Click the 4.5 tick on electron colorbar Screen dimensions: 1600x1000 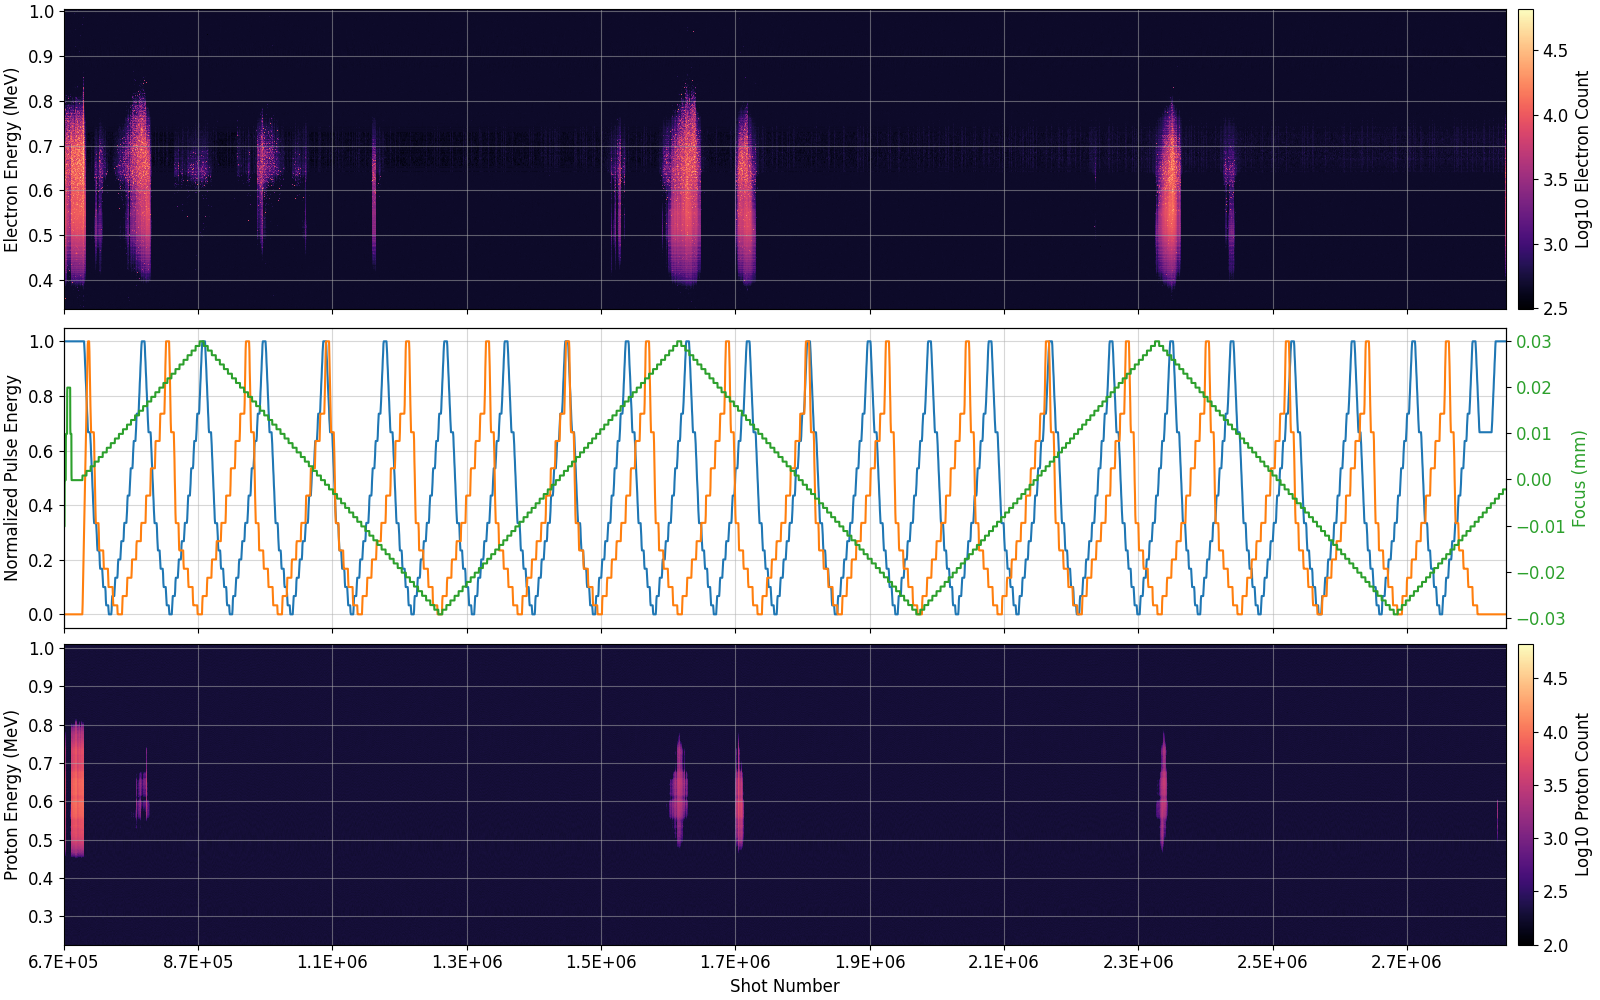(1554, 51)
